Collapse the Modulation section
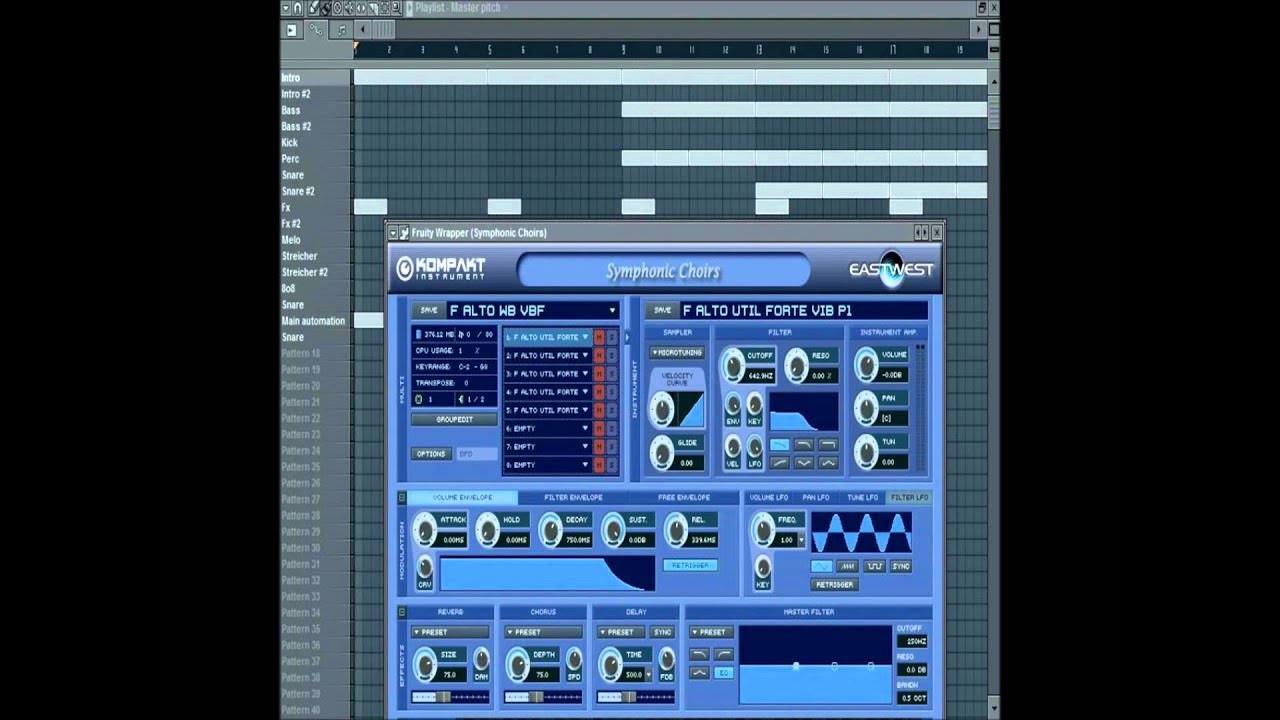The image size is (1280, 720). click(x=402, y=497)
